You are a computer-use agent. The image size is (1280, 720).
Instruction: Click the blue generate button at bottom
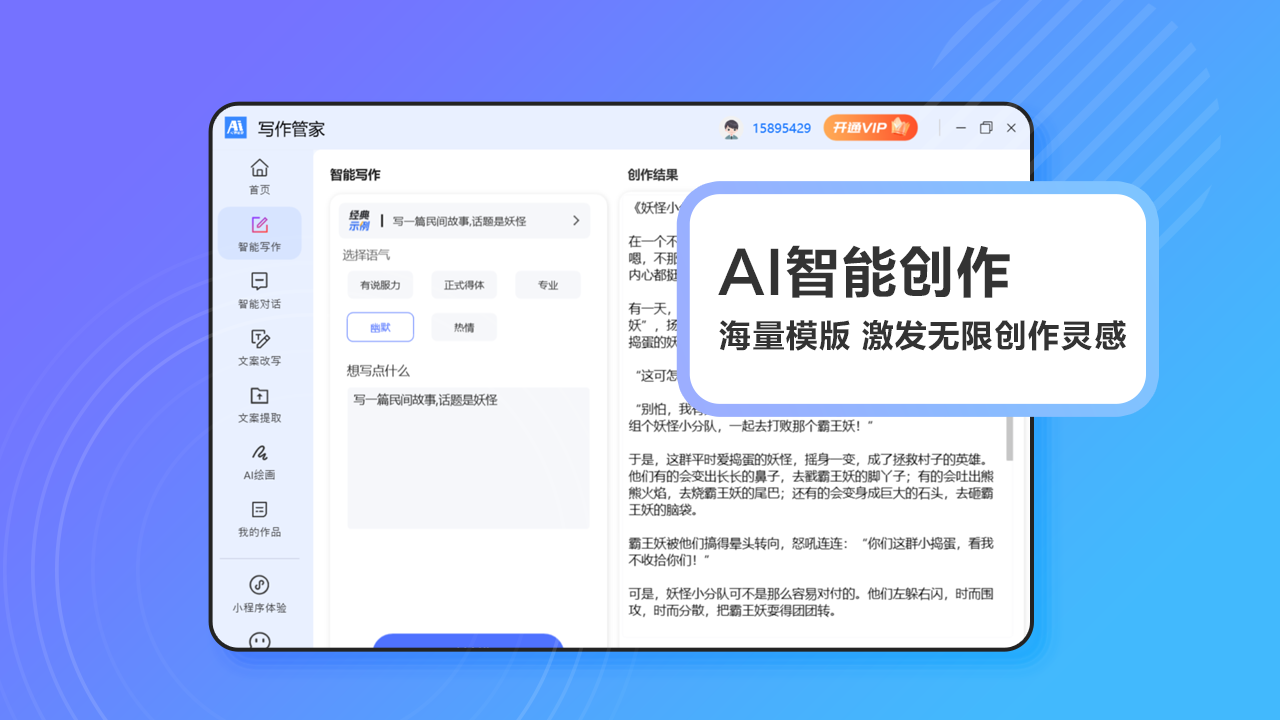468,641
